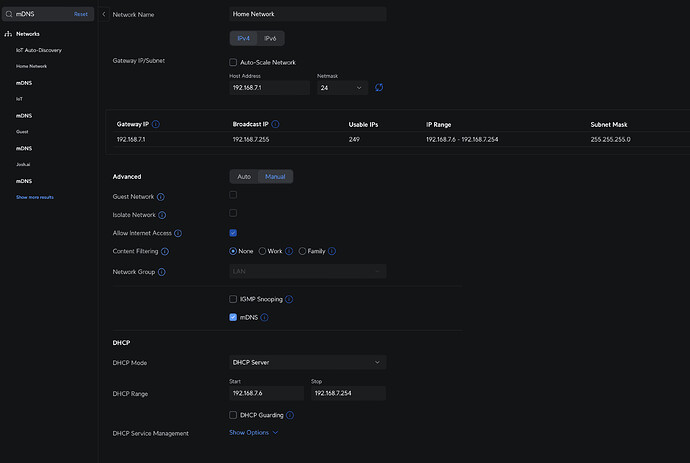Screen dimensions: 690x463
Task: Click the back chevron beside Network Name
Action: (x=104, y=14)
